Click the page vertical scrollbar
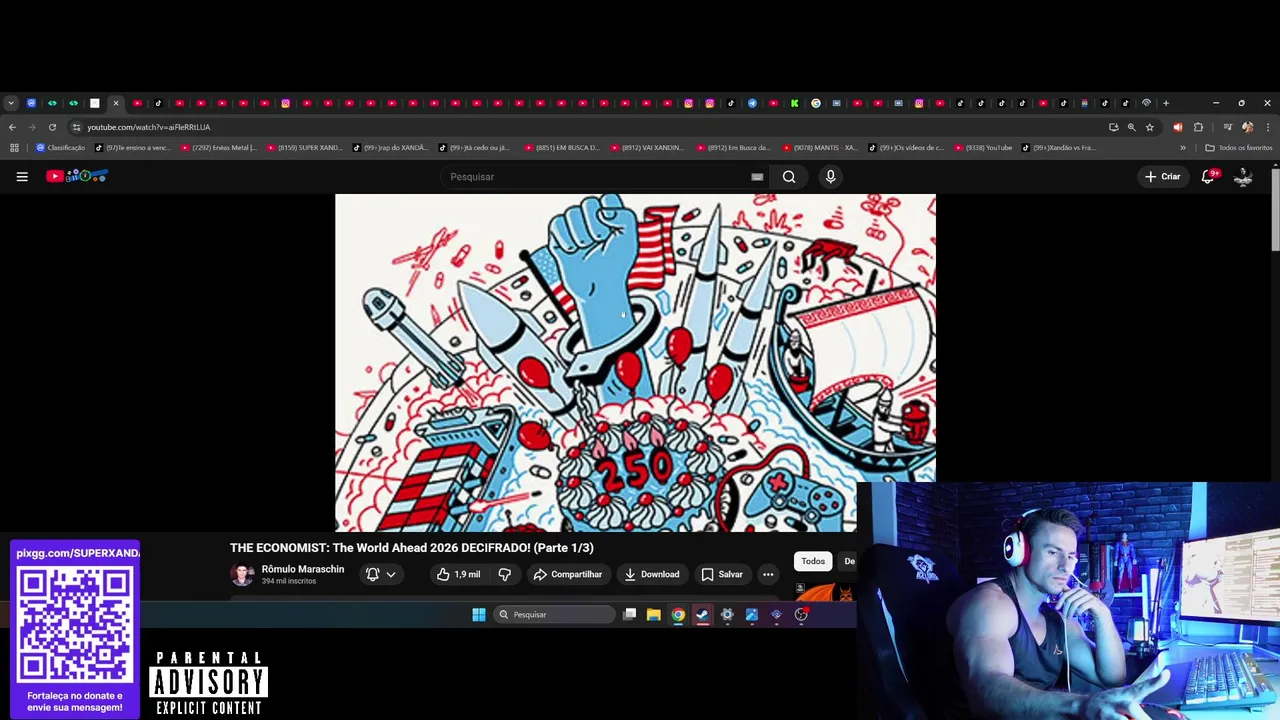 click(1275, 210)
